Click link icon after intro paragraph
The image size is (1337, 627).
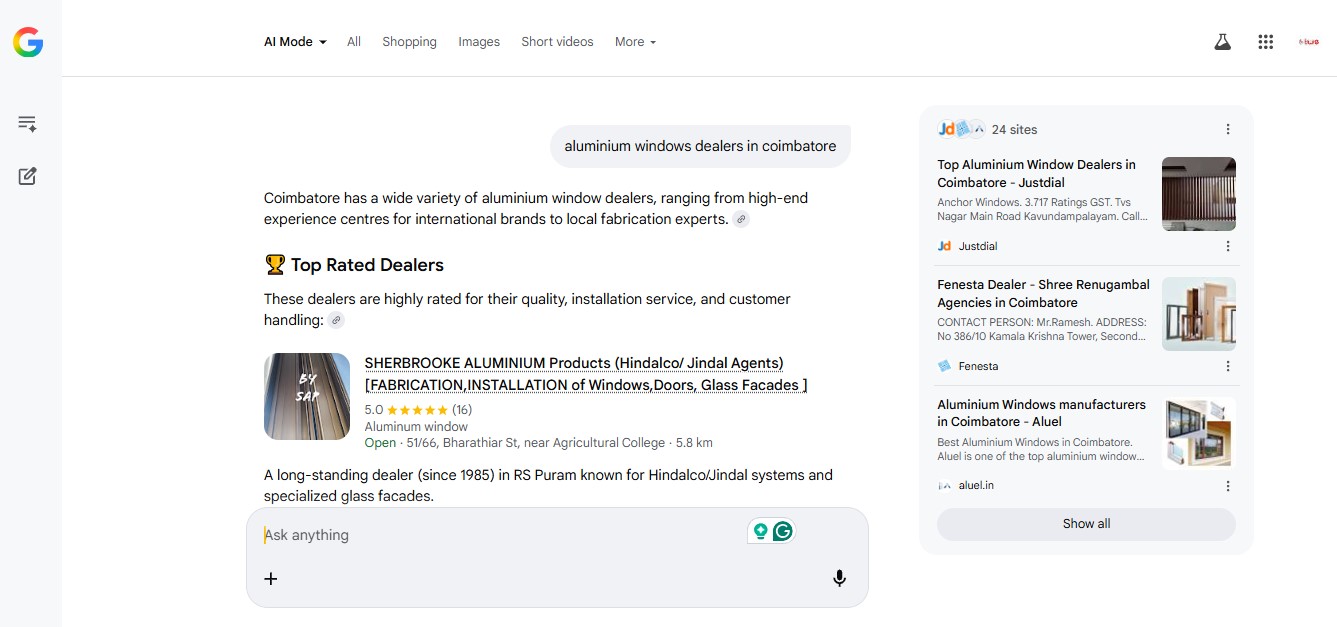point(741,219)
